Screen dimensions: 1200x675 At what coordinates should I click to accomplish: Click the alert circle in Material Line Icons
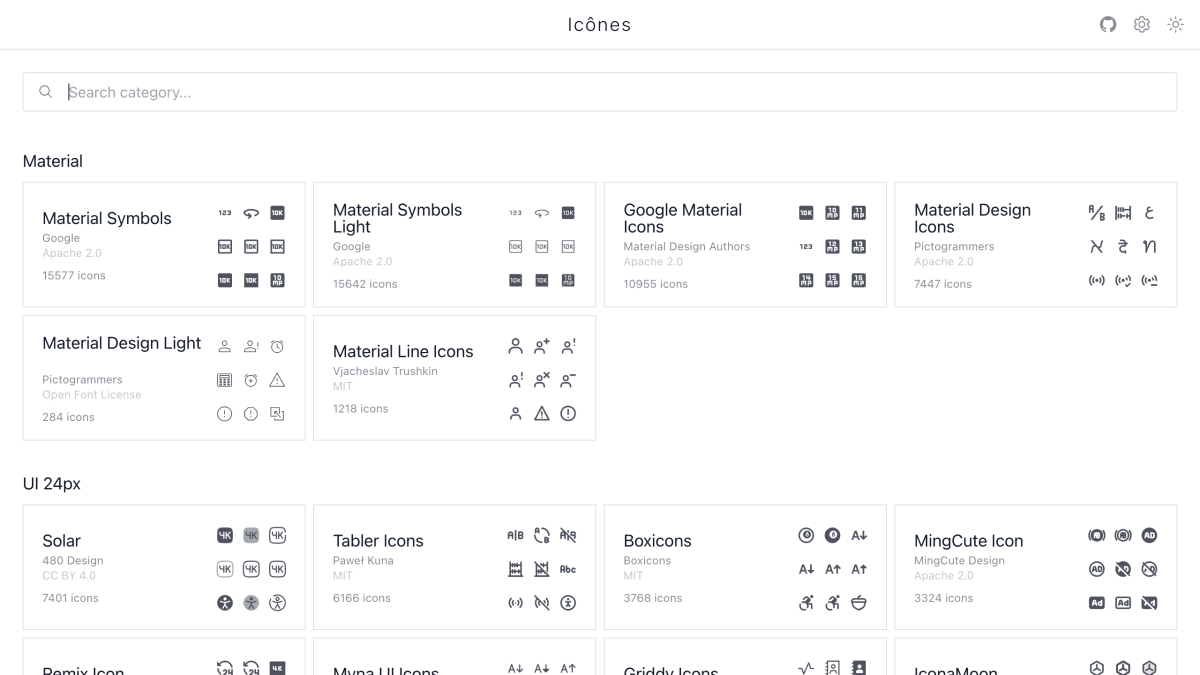(x=568, y=413)
